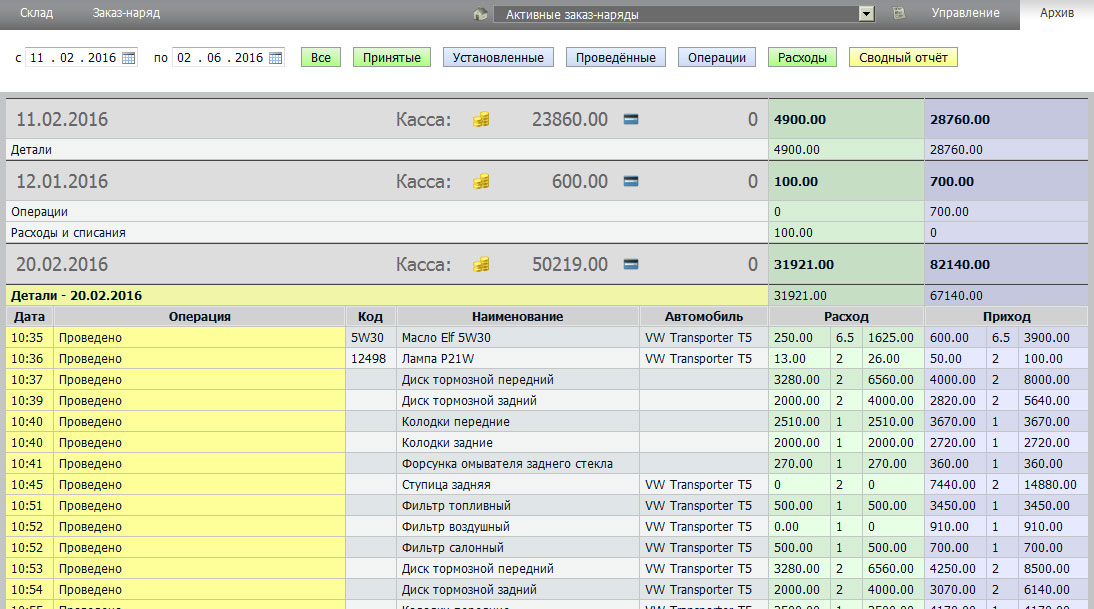Viewport: 1094px width, 609px height.
Task: Click the card icon in 11.02.2016 row
Action: 631,119
